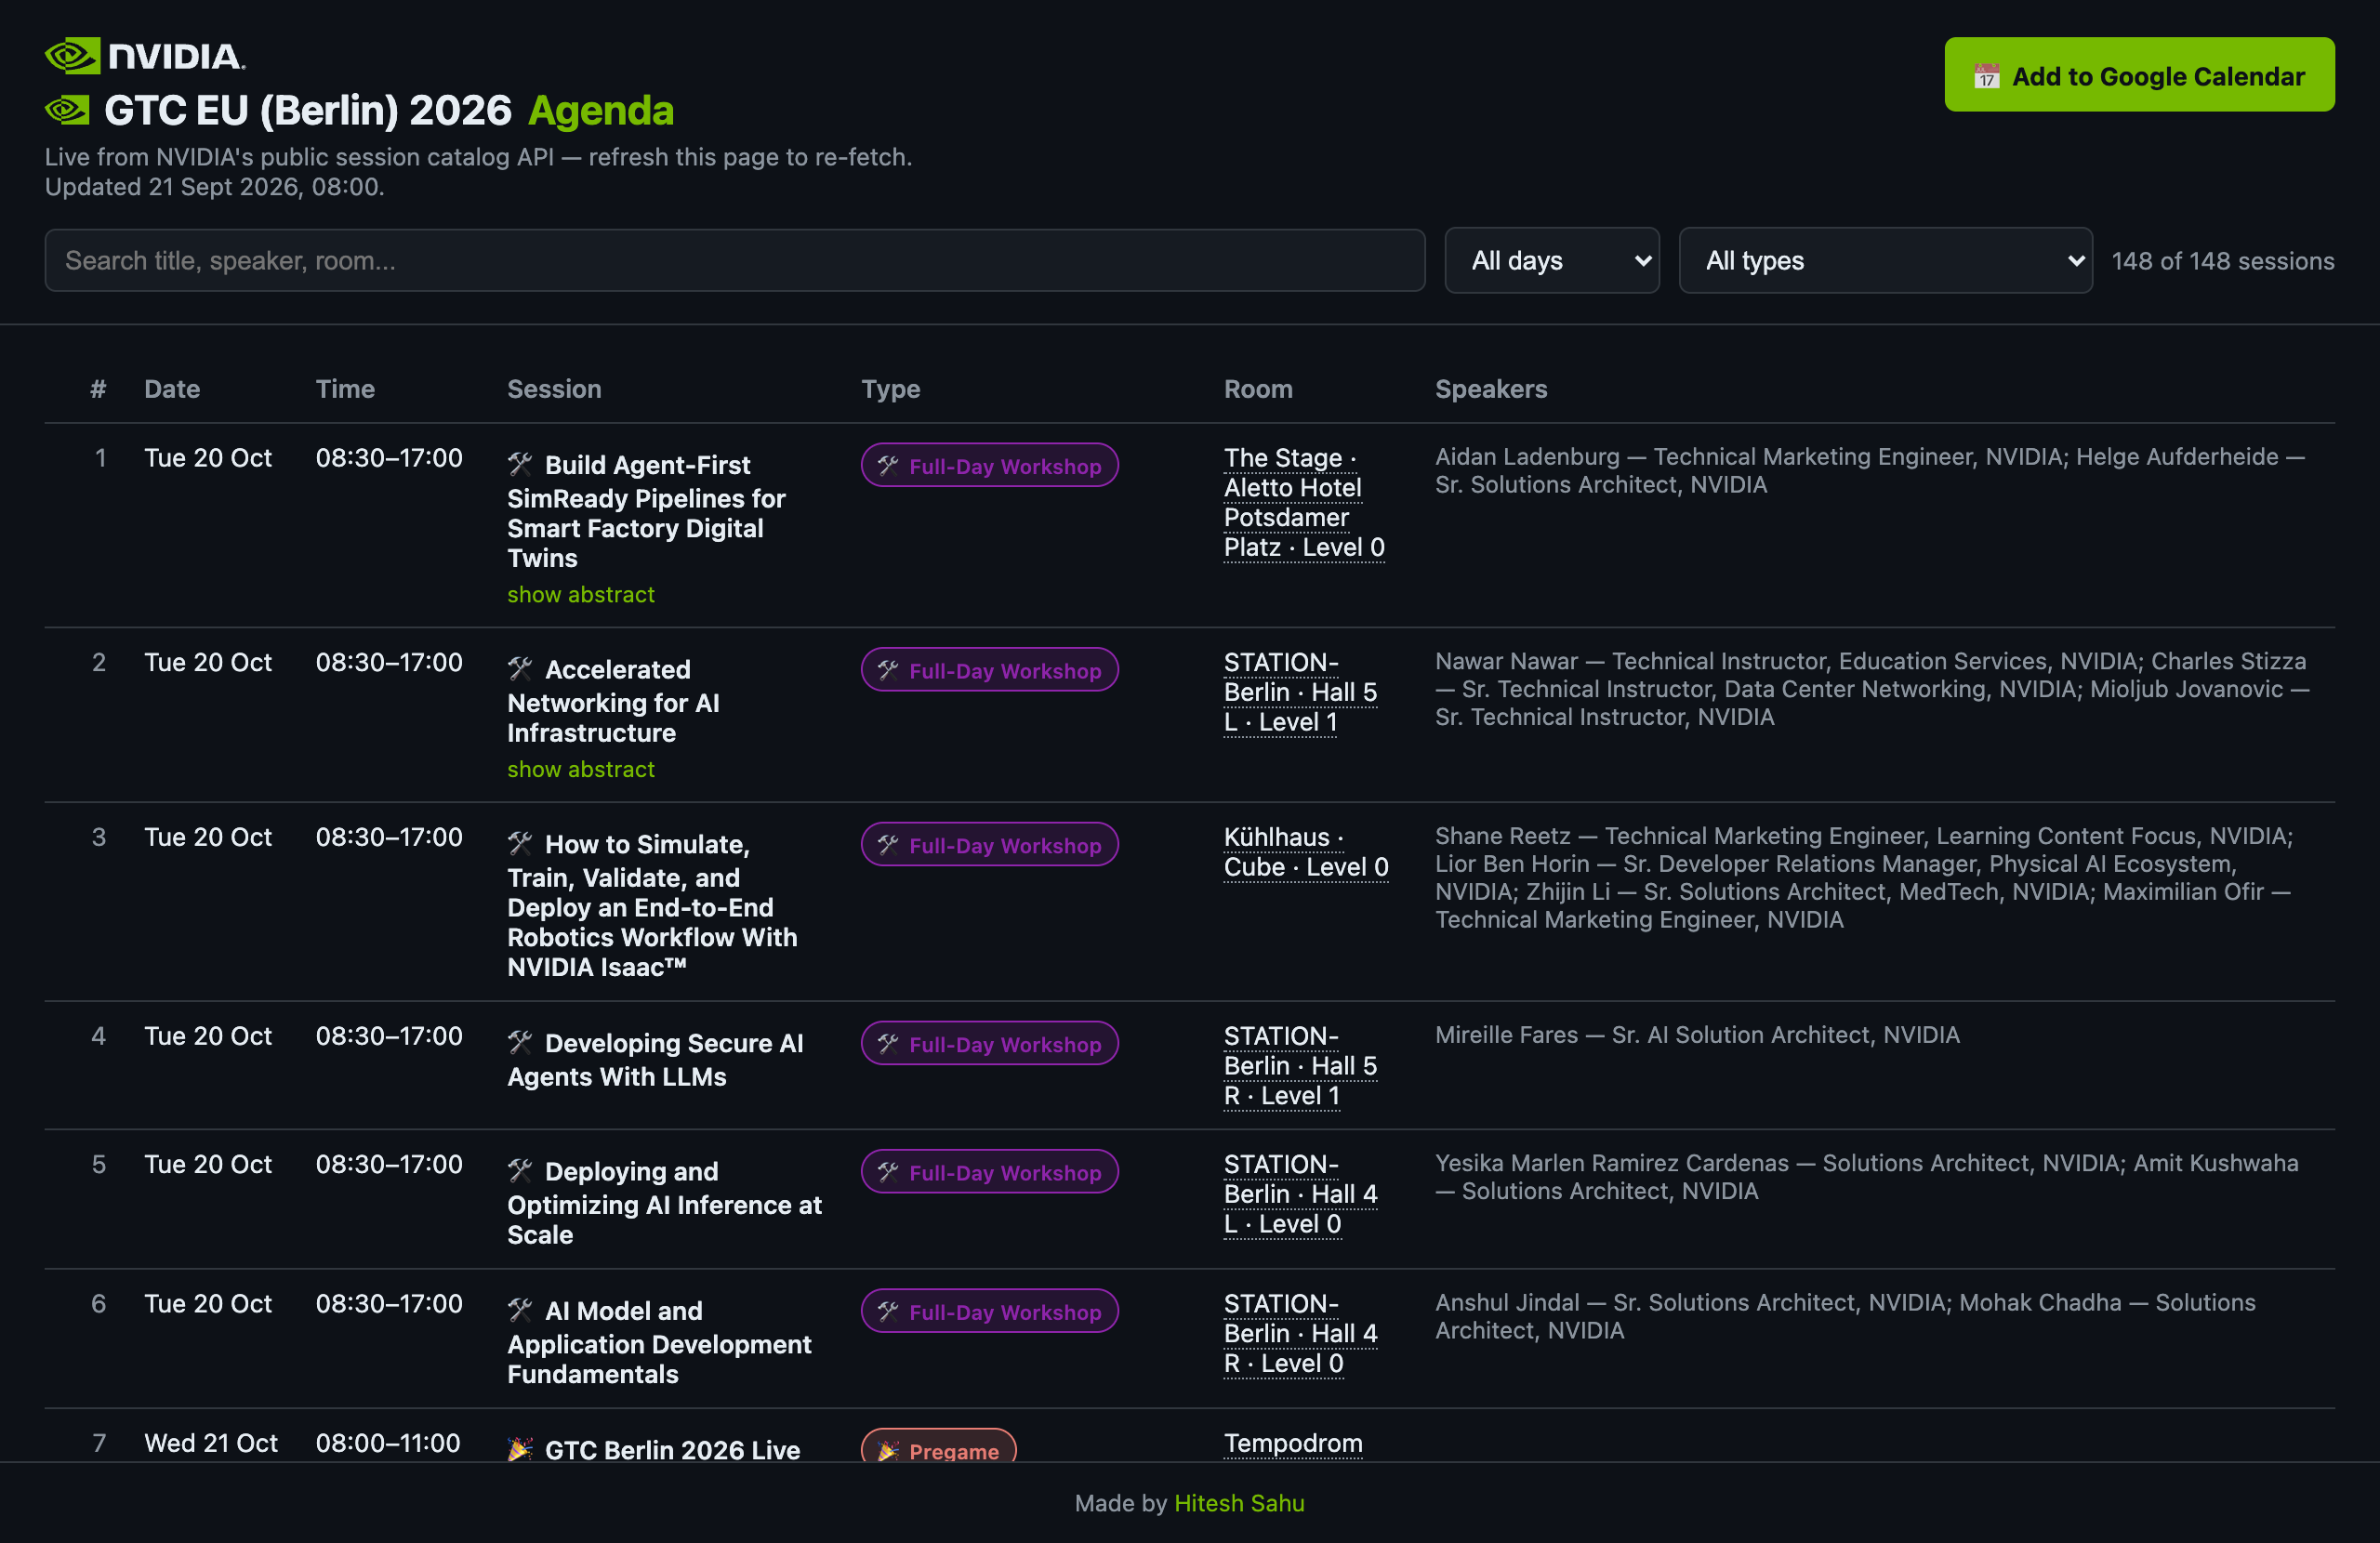Click Full-Day Workshop badge in row 1
Viewport: 2380px width, 1543px height.
pyautogui.click(x=989, y=465)
